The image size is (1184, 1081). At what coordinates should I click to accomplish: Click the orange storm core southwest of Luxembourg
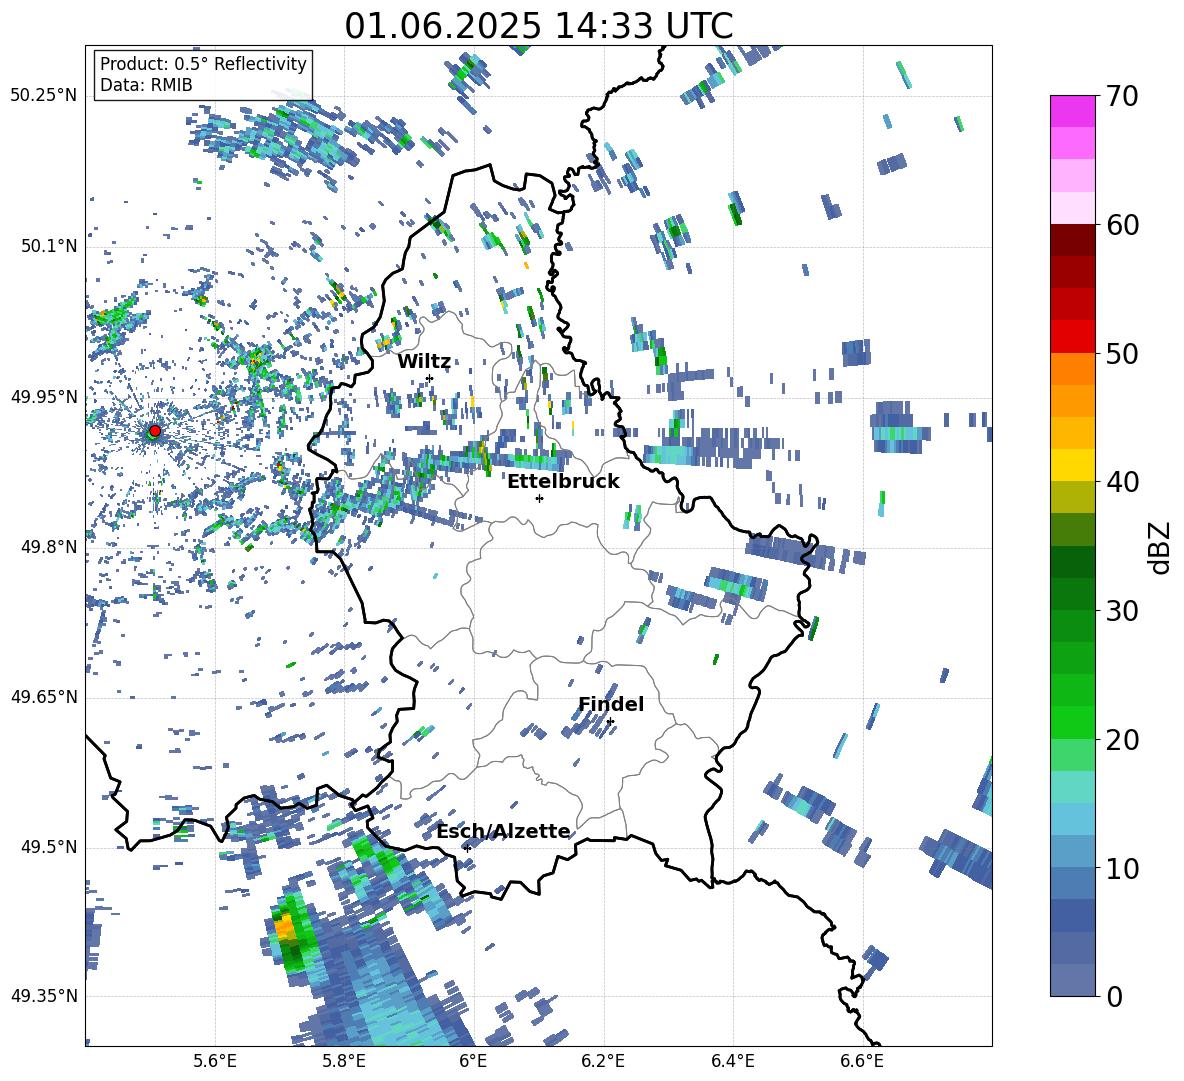(x=285, y=925)
